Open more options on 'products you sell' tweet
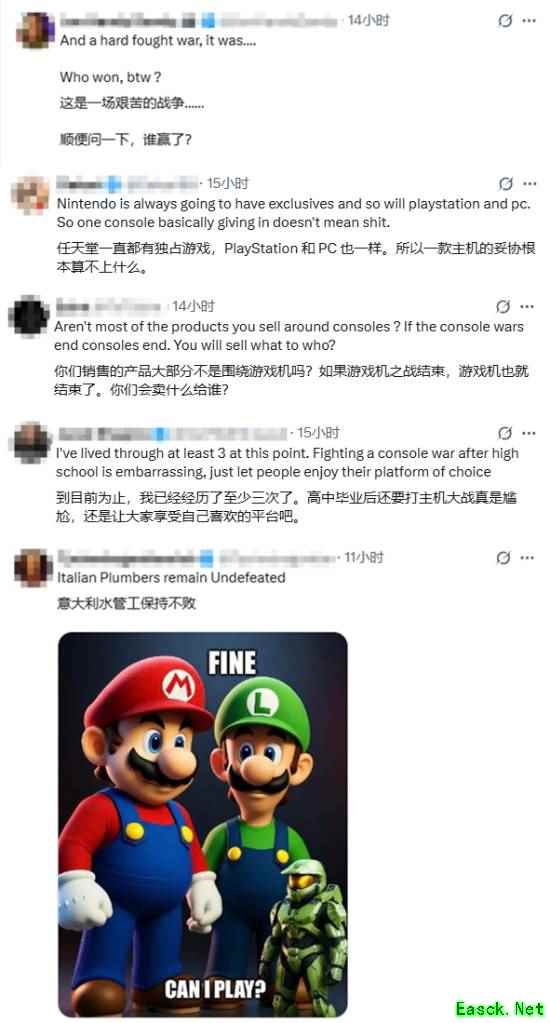The width and height of the screenshot is (550, 1023). (527, 306)
